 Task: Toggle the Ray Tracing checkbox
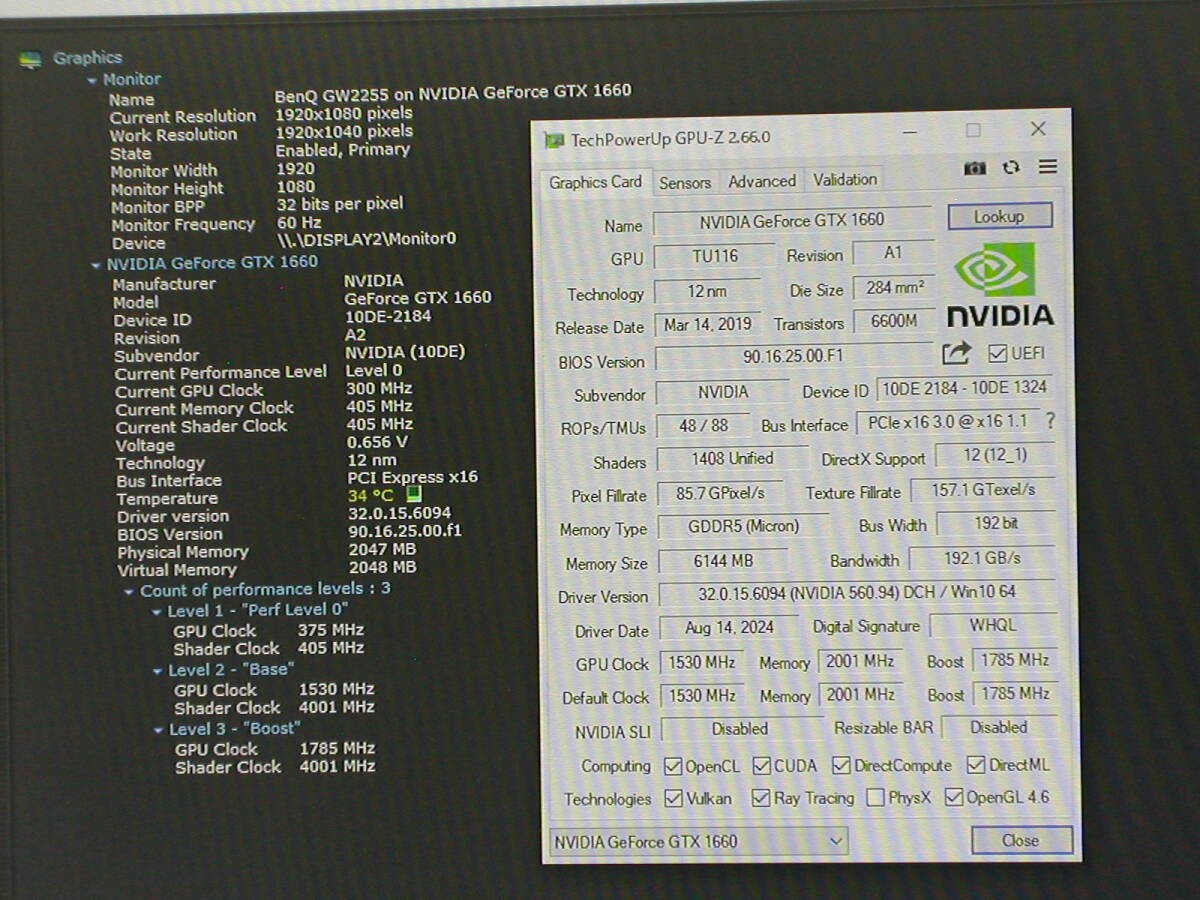click(x=761, y=798)
